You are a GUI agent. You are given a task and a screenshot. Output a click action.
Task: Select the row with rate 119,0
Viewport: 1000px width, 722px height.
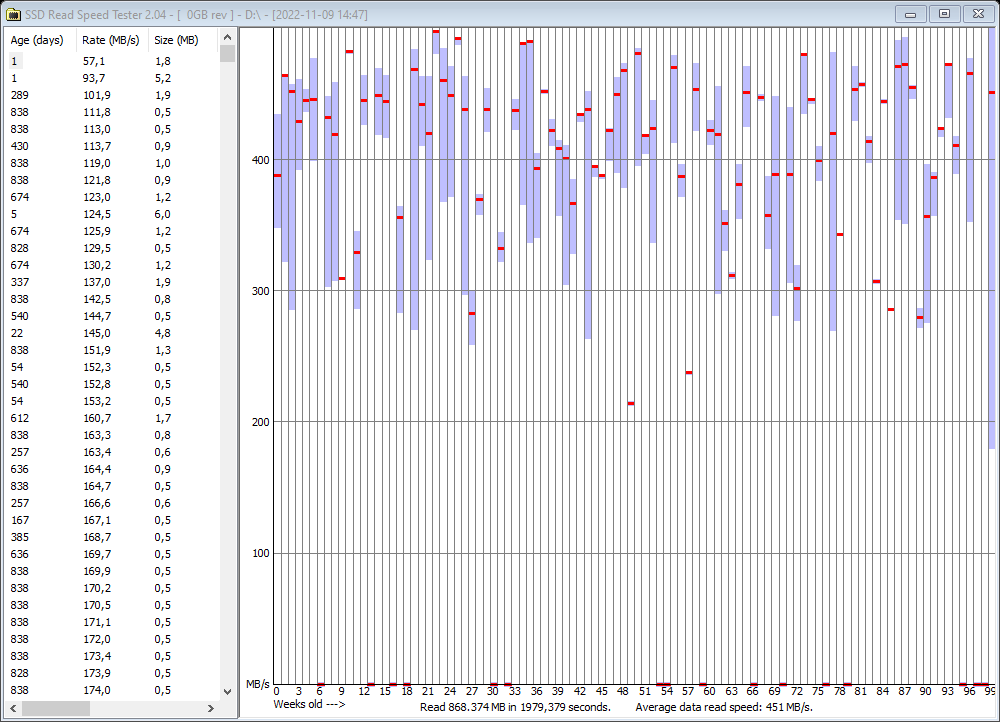coord(112,163)
